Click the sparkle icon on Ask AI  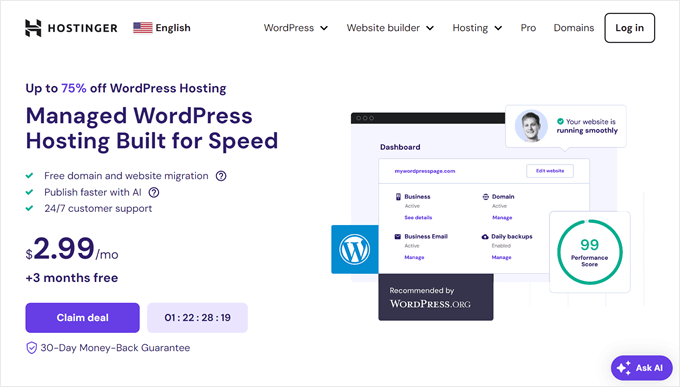624,368
